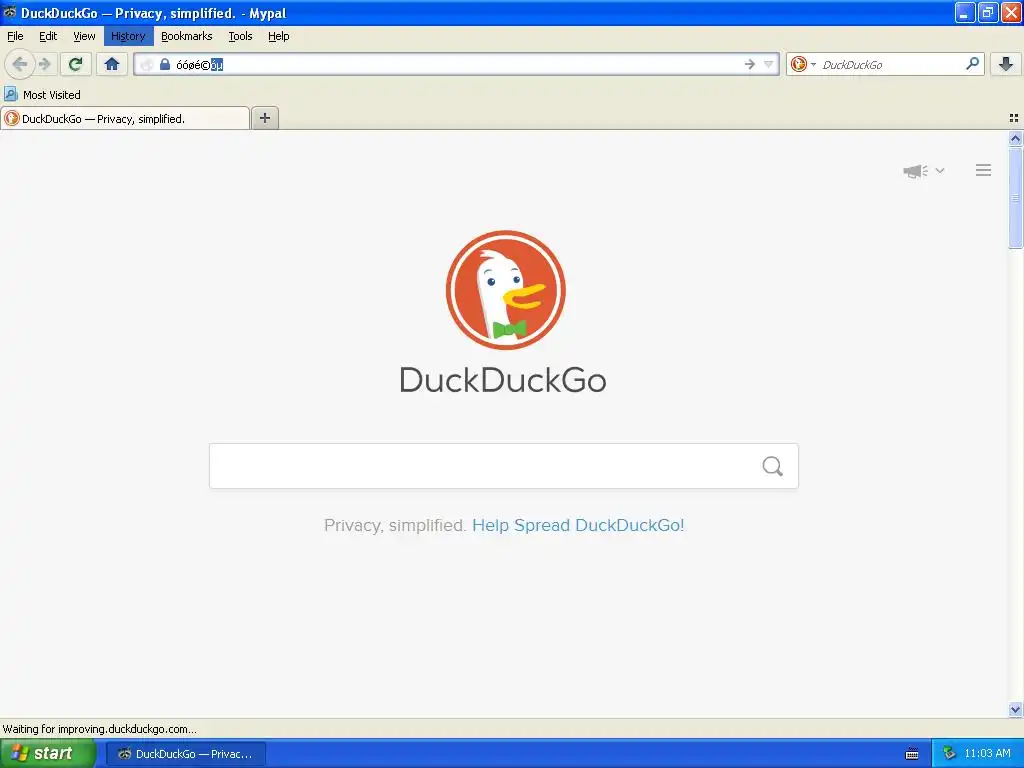Go back with the Back arrow button

pos(20,64)
